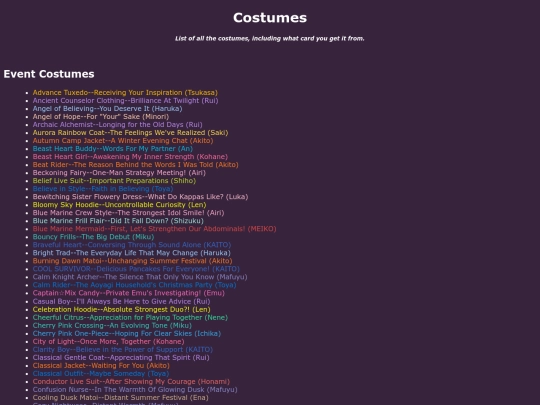Open Cheerful Citrus link for Nene
Screen dimensions: 540x405
[x=130, y=317]
